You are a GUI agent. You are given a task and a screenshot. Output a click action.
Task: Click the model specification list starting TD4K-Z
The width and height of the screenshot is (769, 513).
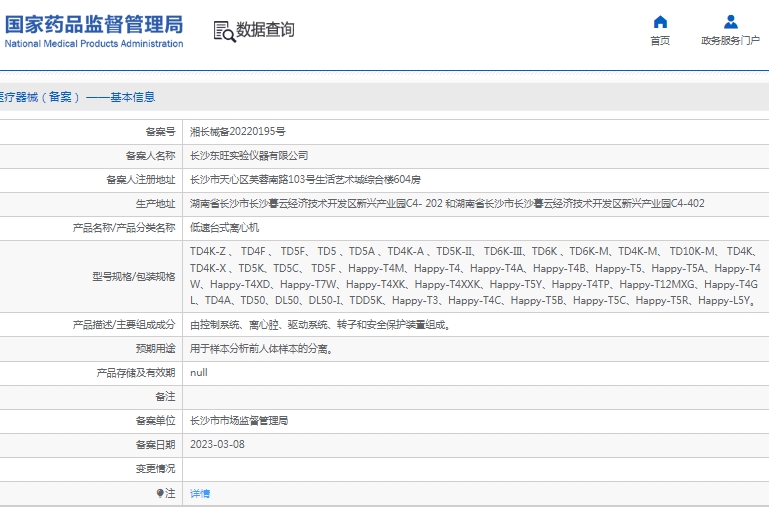[475, 276]
